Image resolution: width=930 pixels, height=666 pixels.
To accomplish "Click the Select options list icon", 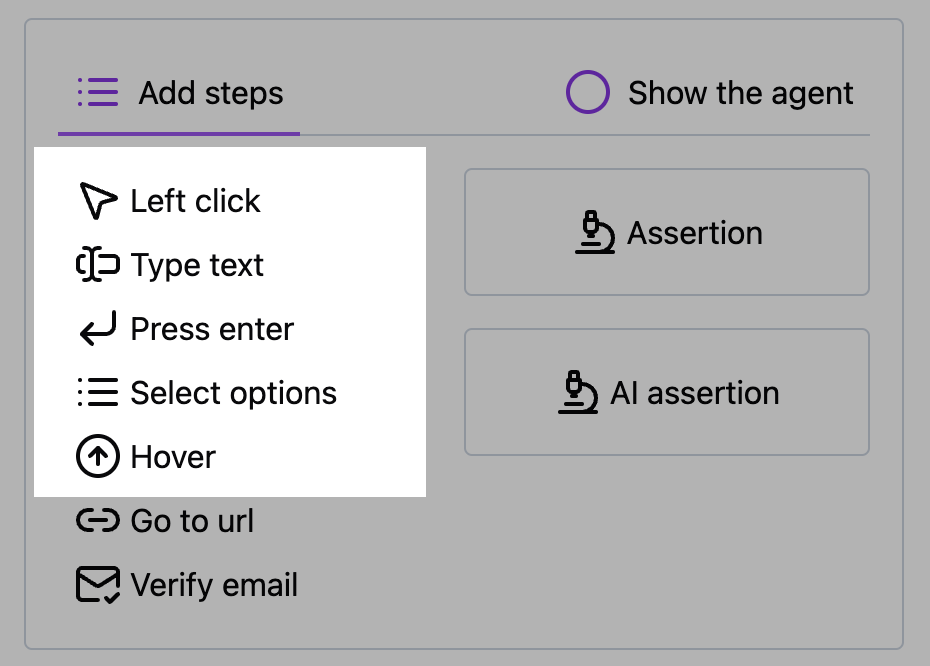I will pyautogui.click(x=98, y=393).
